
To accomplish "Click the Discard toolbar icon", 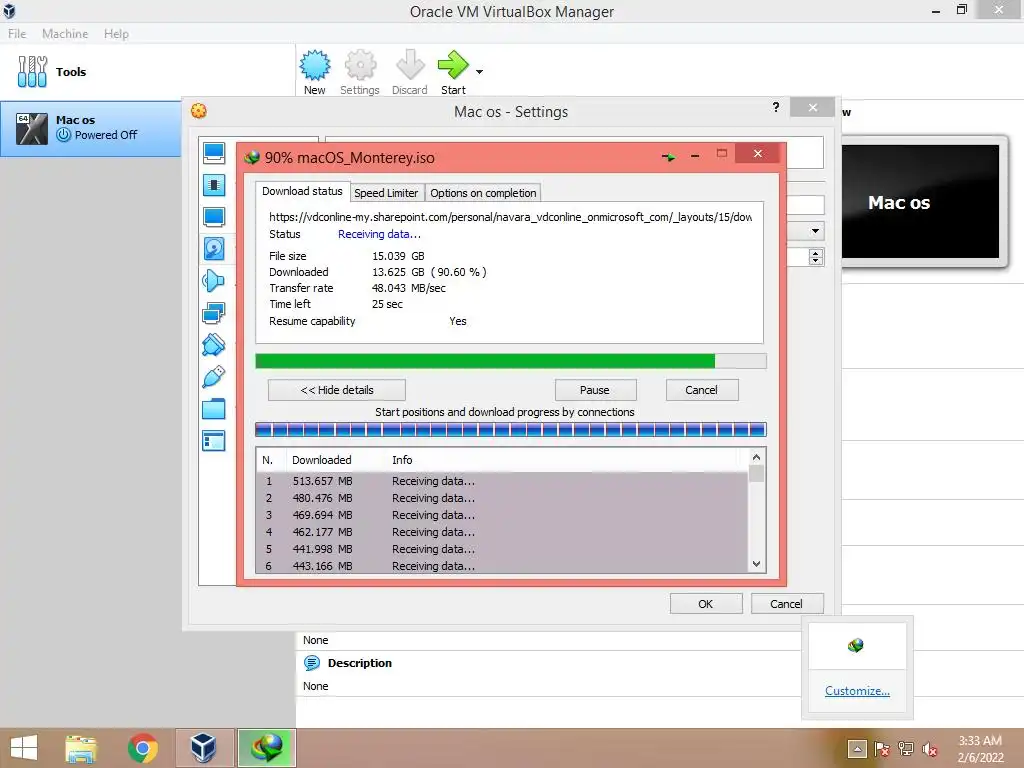I will tap(410, 65).
